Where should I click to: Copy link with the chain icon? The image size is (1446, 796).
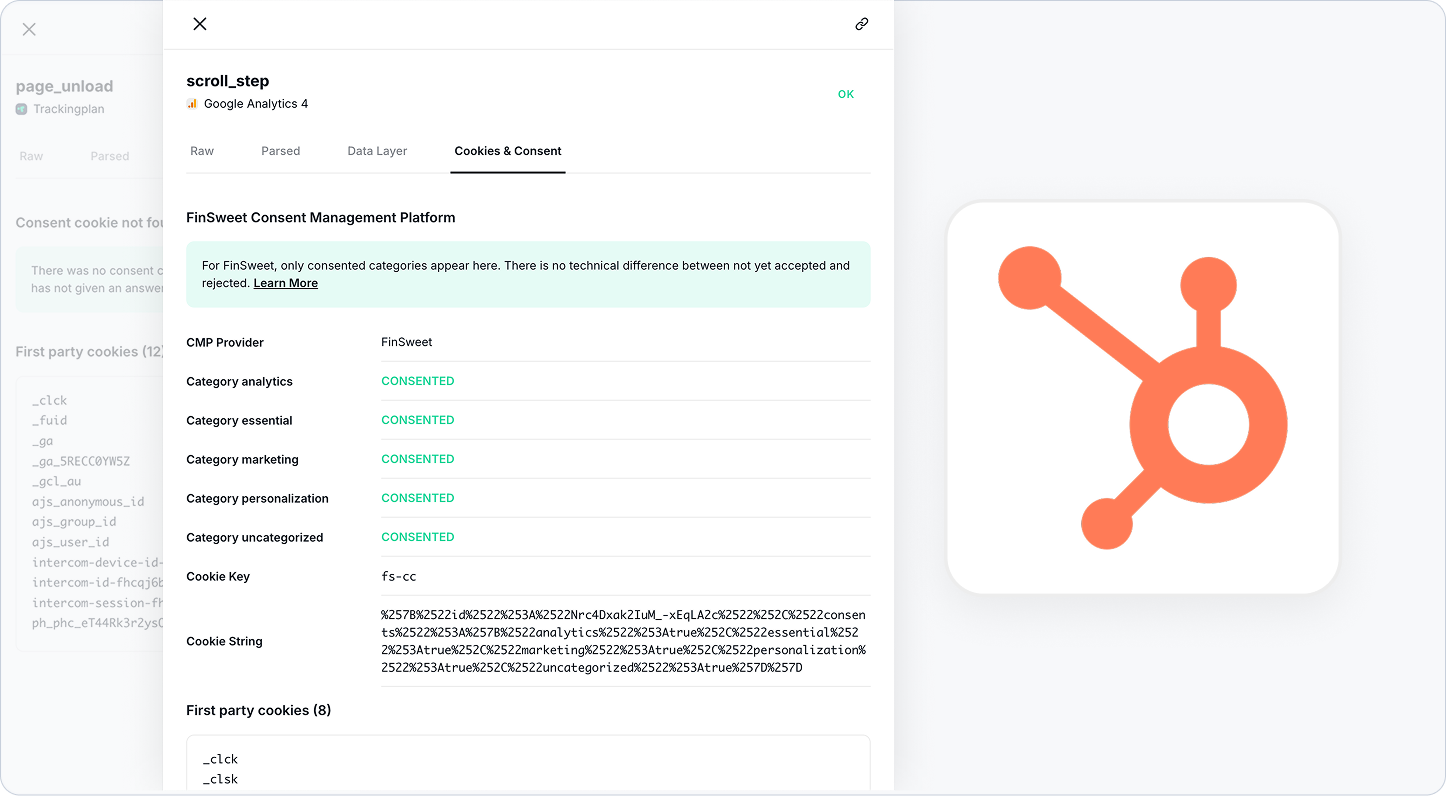862,24
